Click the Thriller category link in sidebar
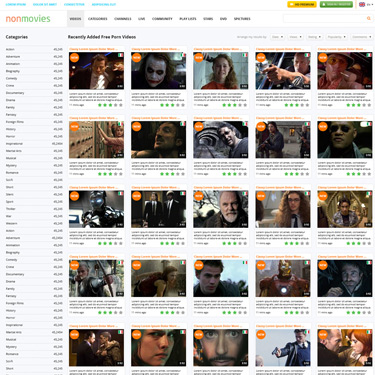Image resolution: width=375 pixels, height=375 pixels. point(11,209)
